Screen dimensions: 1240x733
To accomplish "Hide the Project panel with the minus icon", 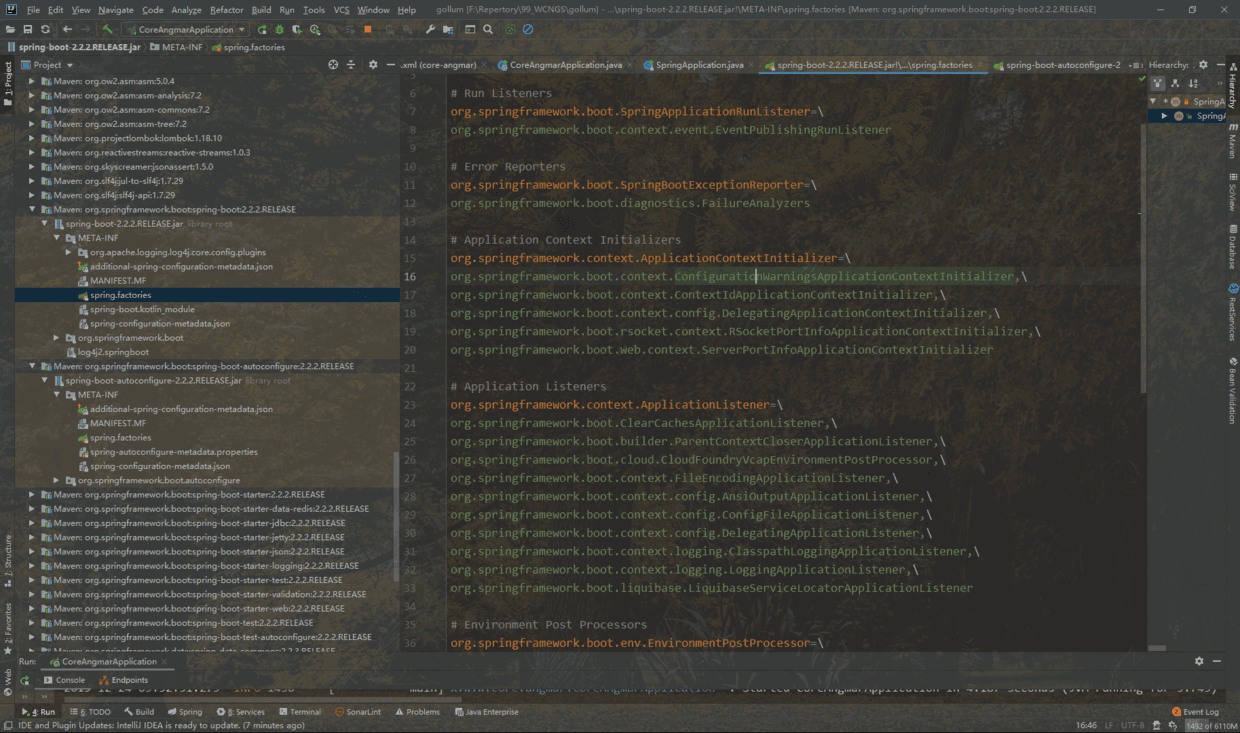I will click(x=390, y=65).
